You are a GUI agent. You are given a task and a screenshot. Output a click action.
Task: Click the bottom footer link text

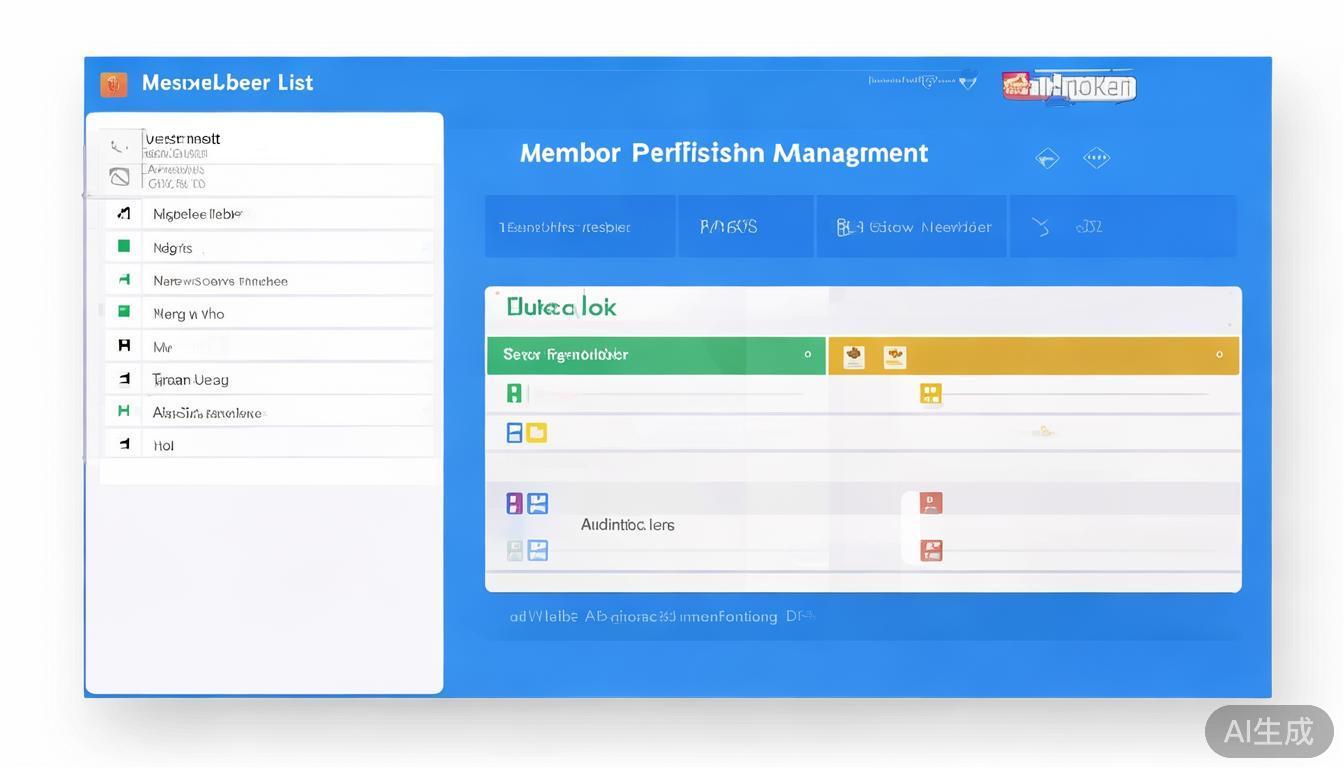coord(660,617)
